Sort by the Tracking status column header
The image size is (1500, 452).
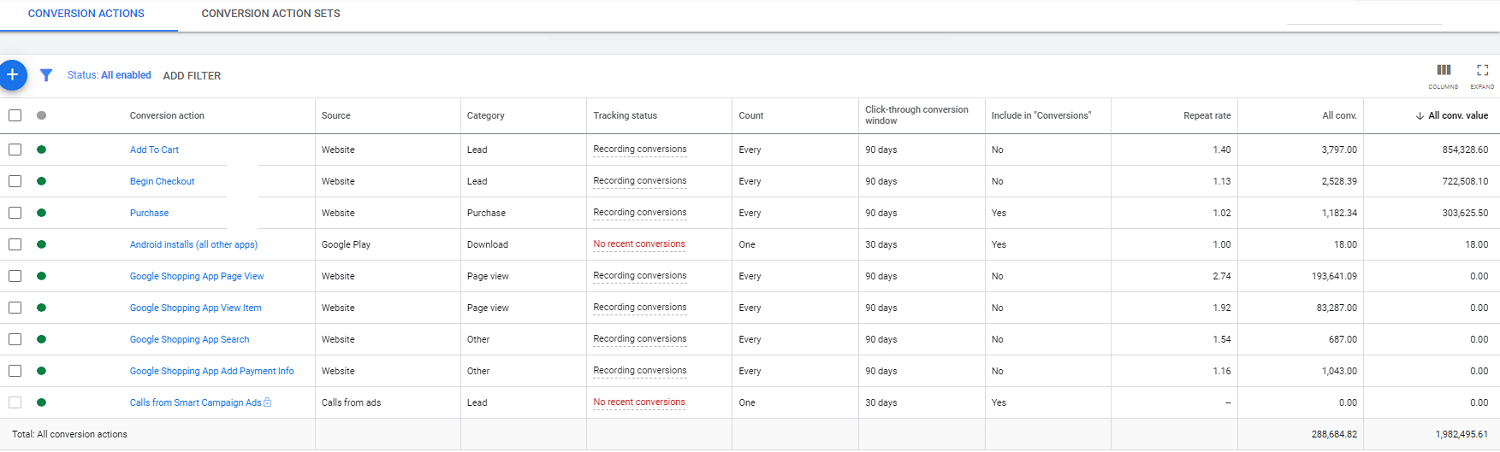[625, 116]
